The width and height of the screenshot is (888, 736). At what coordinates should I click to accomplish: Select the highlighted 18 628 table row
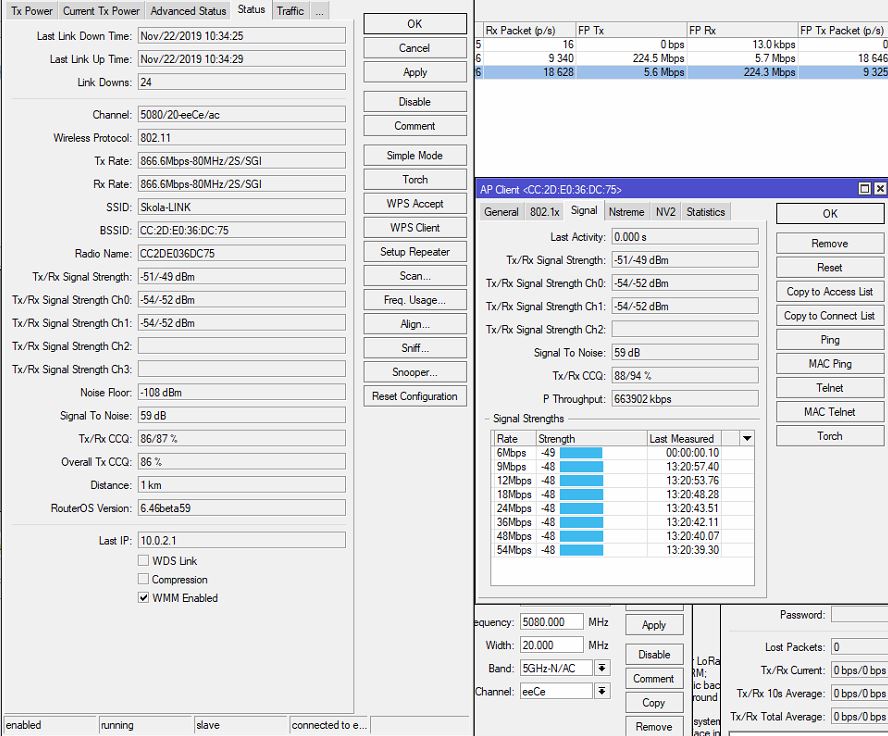click(681, 72)
